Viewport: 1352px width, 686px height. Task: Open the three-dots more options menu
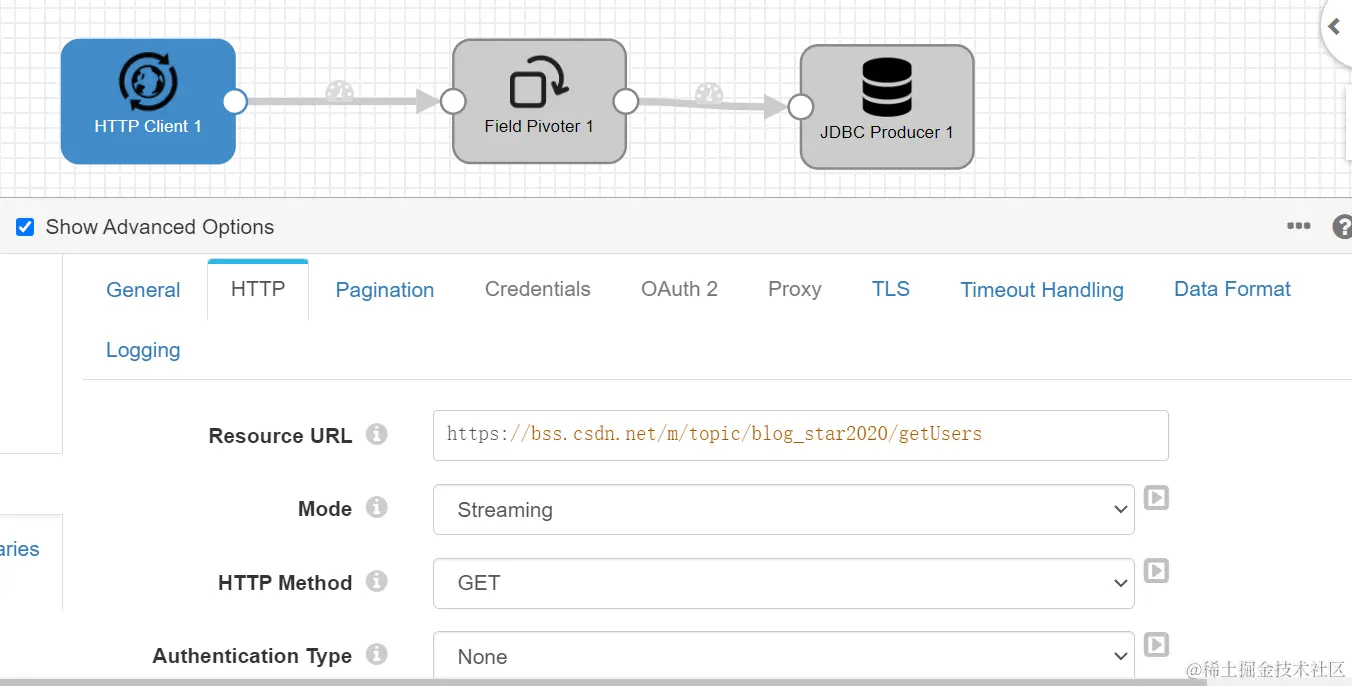tap(1298, 226)
